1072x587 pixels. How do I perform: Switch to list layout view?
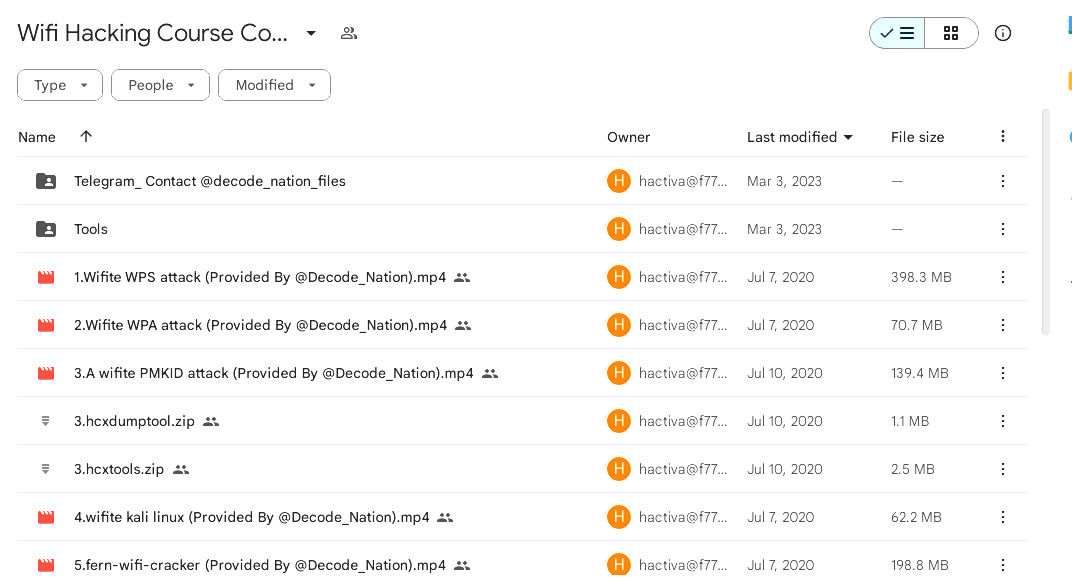coord(897,33)
